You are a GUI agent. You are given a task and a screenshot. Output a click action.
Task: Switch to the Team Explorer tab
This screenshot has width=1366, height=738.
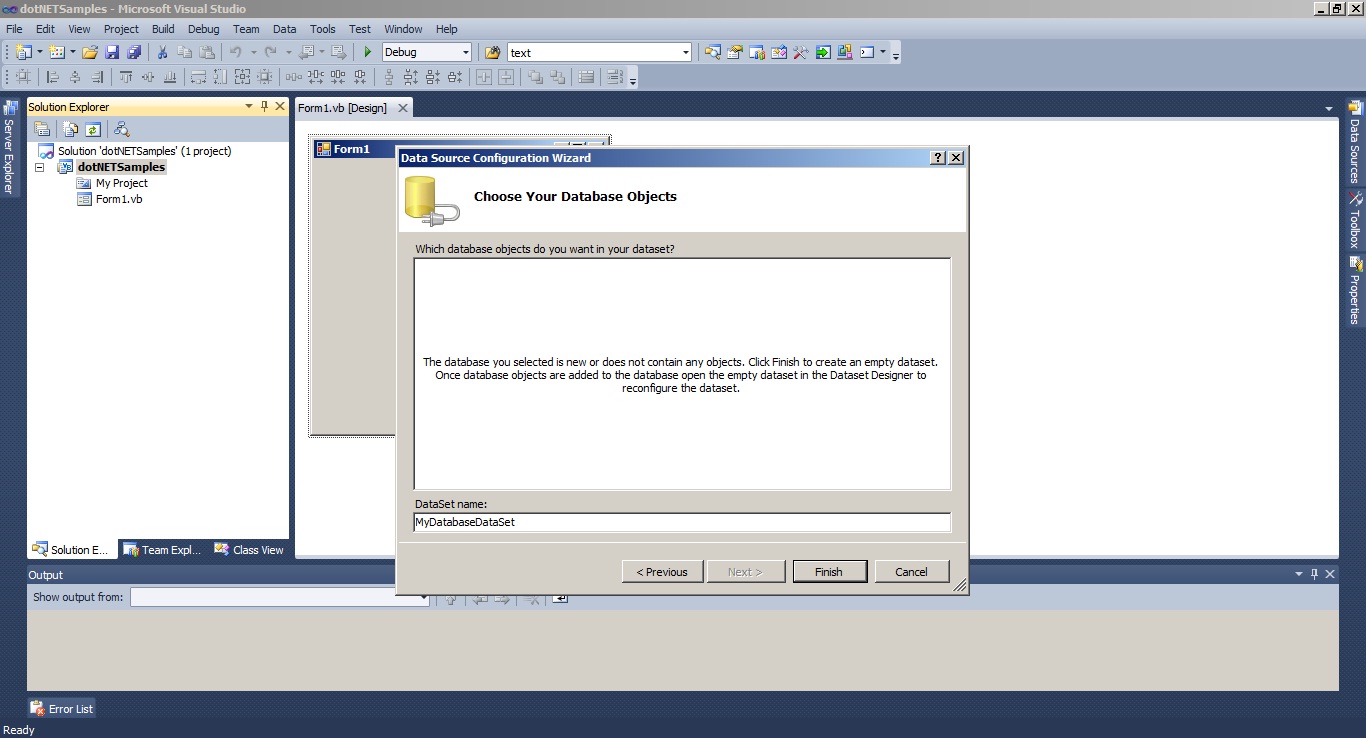point(161,549)
